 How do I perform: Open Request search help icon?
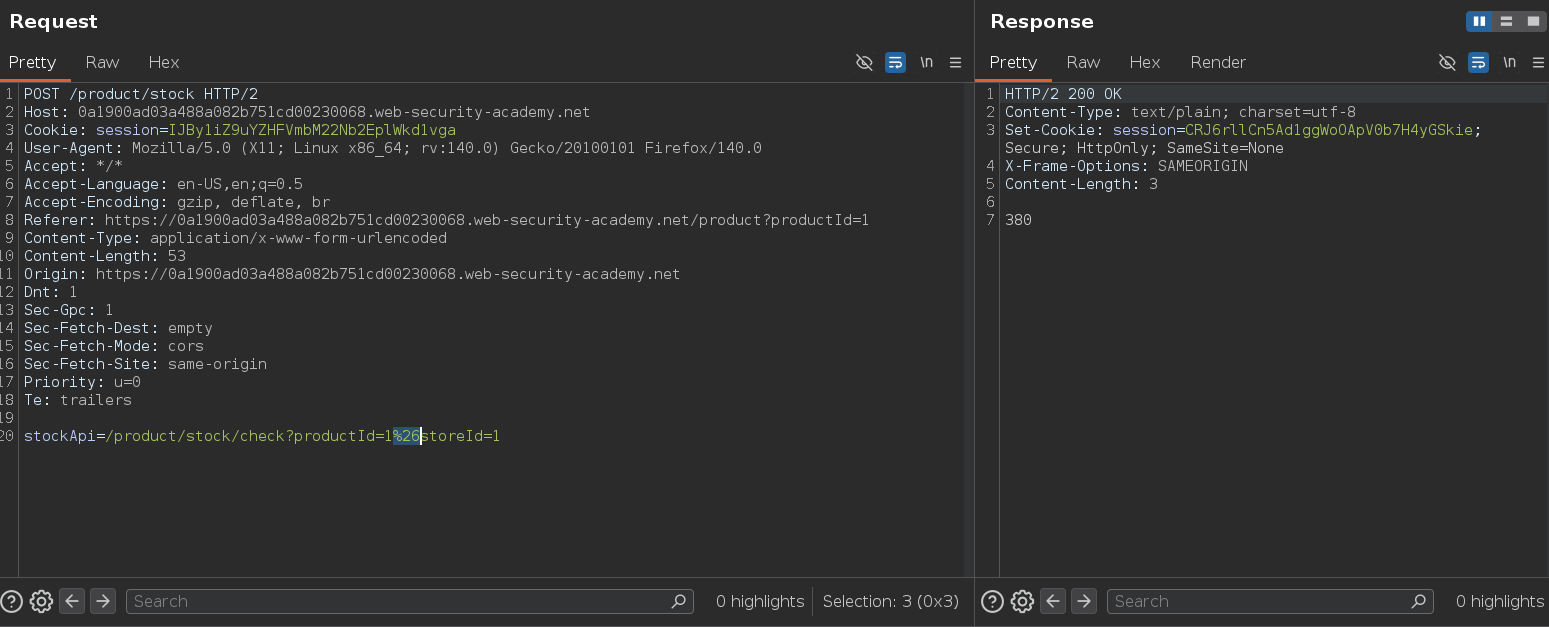pyautogui.click(x=11, y=601)
